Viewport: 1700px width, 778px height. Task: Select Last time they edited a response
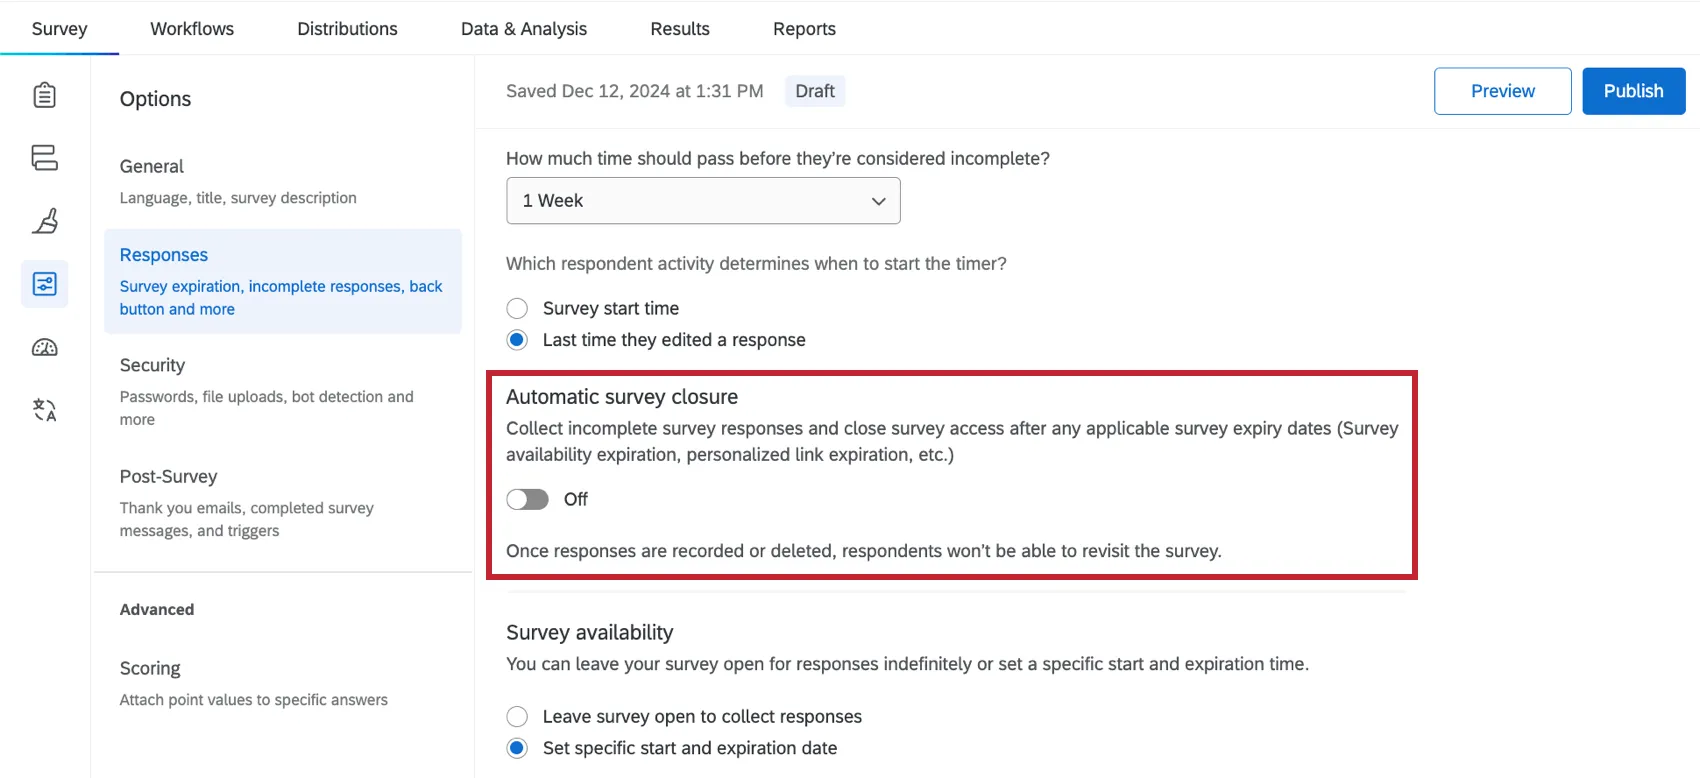517,339
